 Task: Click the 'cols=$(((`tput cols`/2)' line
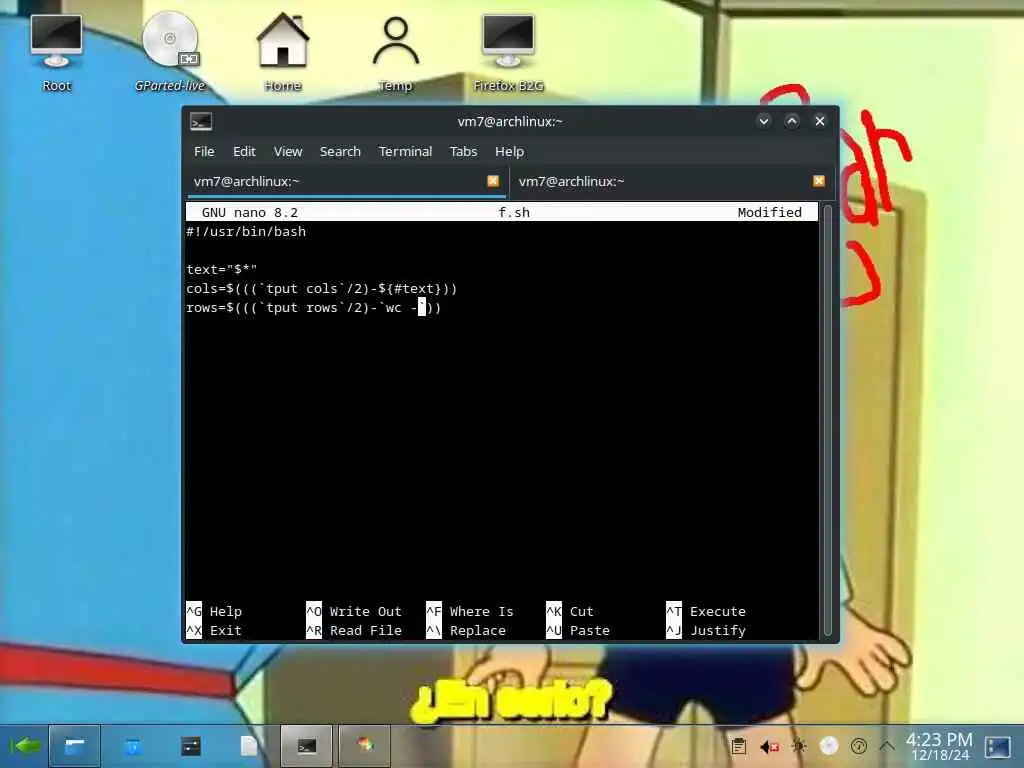(x=322, y=289)
